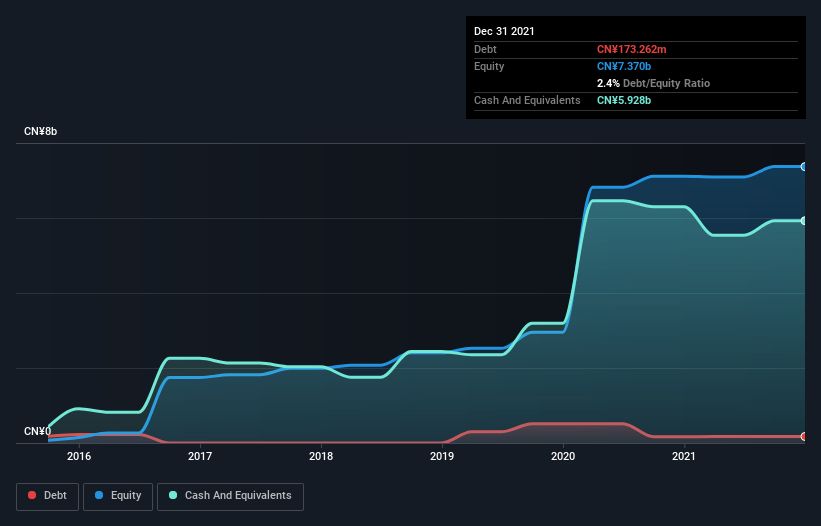Click the teal Cash endpoint marker
This screenshot has height=526, width=821.
pyautogui.click(x=804, y=221)
